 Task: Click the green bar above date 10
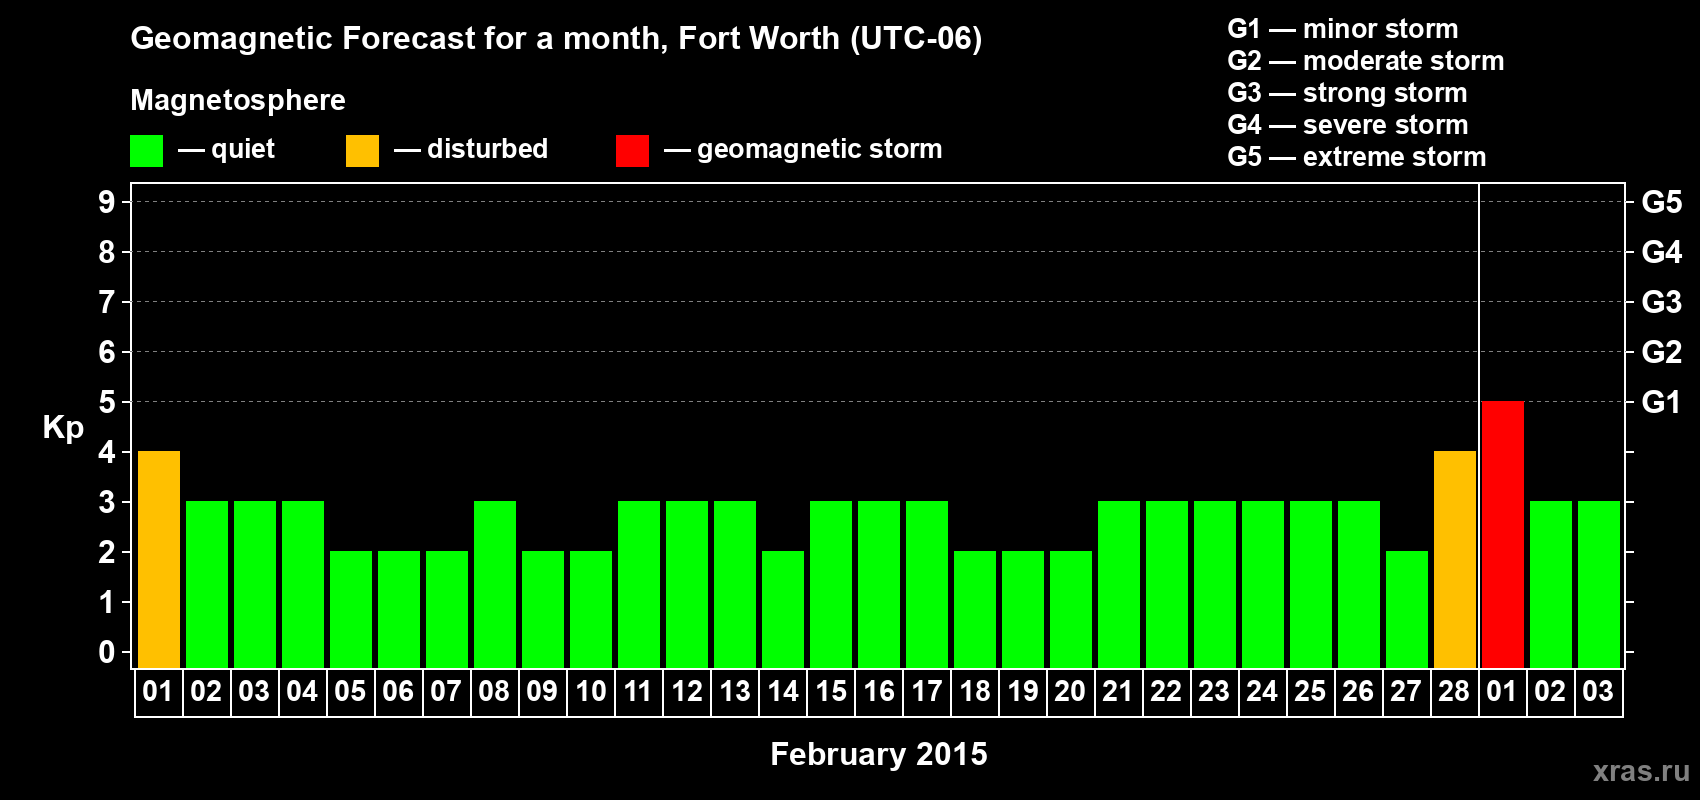(590, 609)
